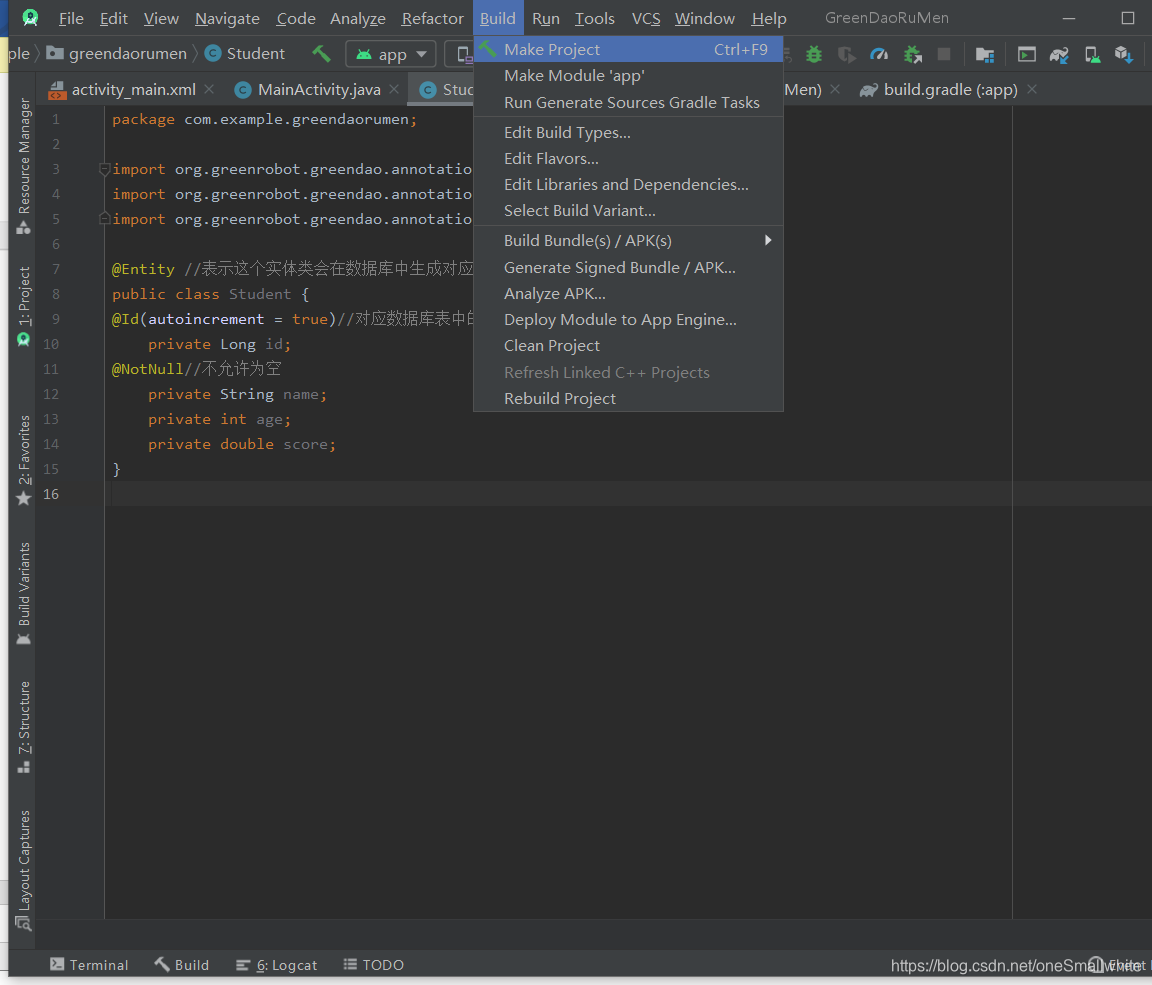Click the green Debug bug icon
This screenshot has height=985, width=1152.
pyautogui.click(x=814, y=54)
